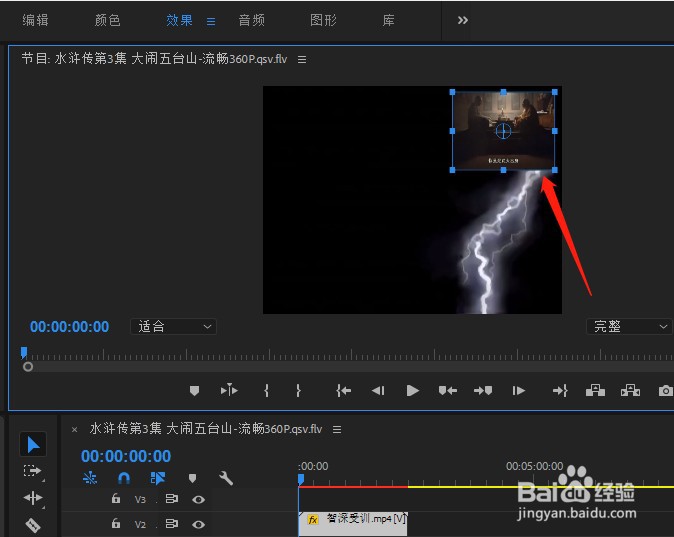Click the picture-in-picture video thumbnail
Screen dimensions: 674x537
coord(503,131)
